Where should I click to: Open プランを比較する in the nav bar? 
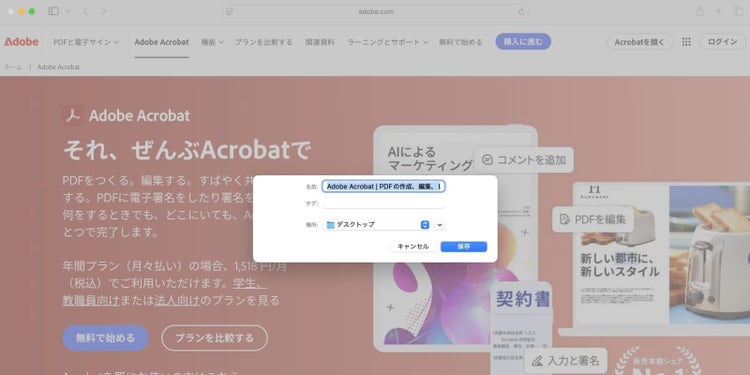tap(264, 42)
